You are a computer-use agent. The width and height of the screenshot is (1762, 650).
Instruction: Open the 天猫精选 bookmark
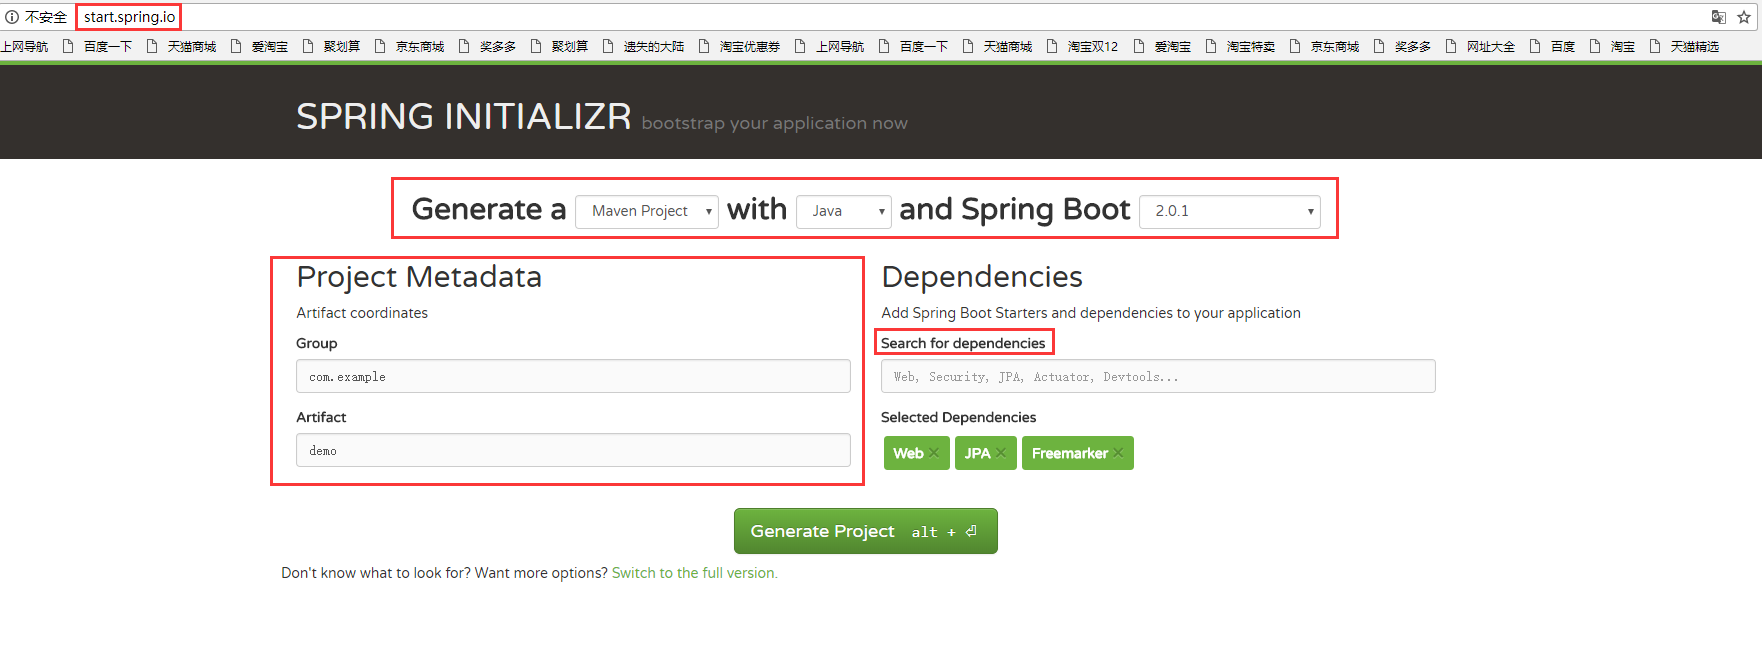(x=1684, y=46)
